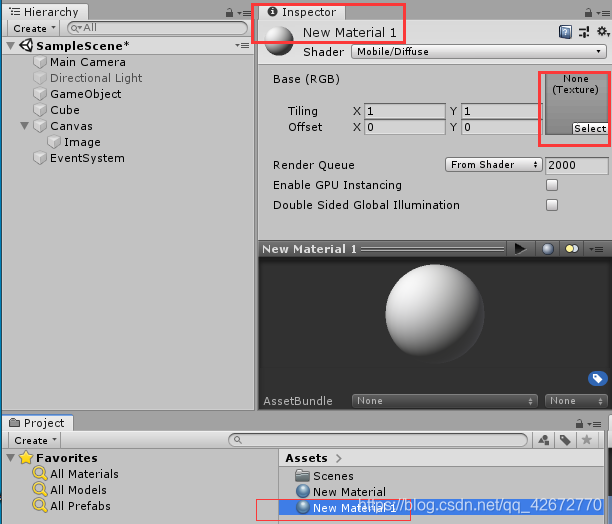
Task: Toggle Double Sided Global Illumination checkbox
Action: 552,205
